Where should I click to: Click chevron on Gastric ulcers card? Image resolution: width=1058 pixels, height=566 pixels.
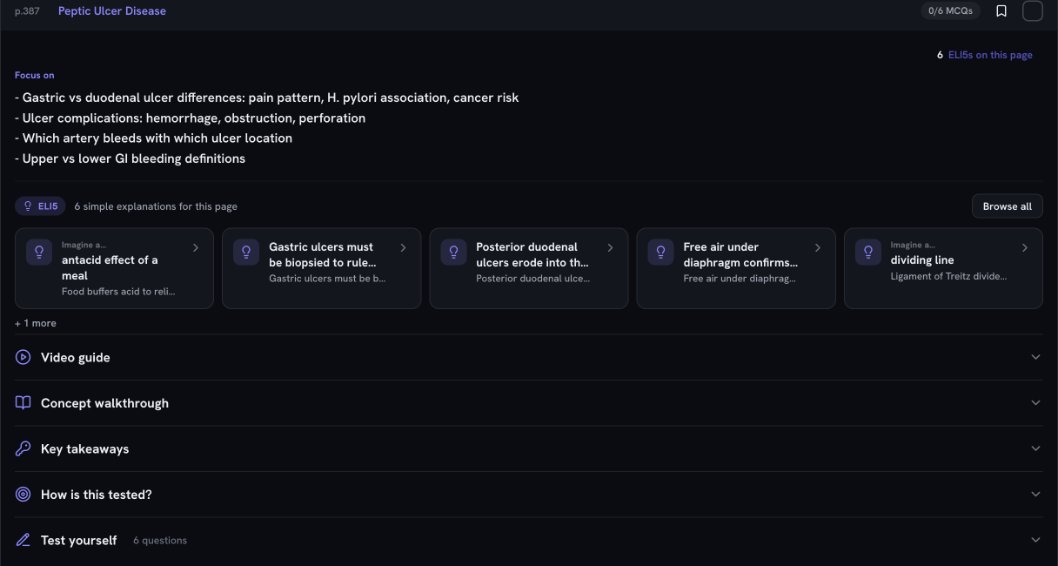[403, 248]
